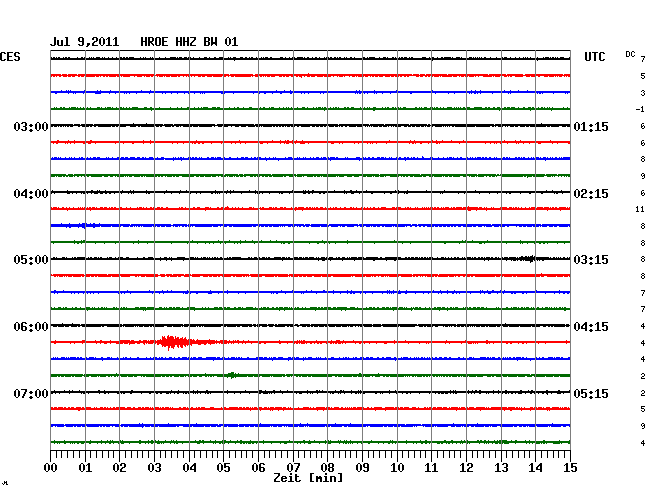650x494 pixels.
Task: Click the DC value '-1'
Action: [x=640, y=109]
